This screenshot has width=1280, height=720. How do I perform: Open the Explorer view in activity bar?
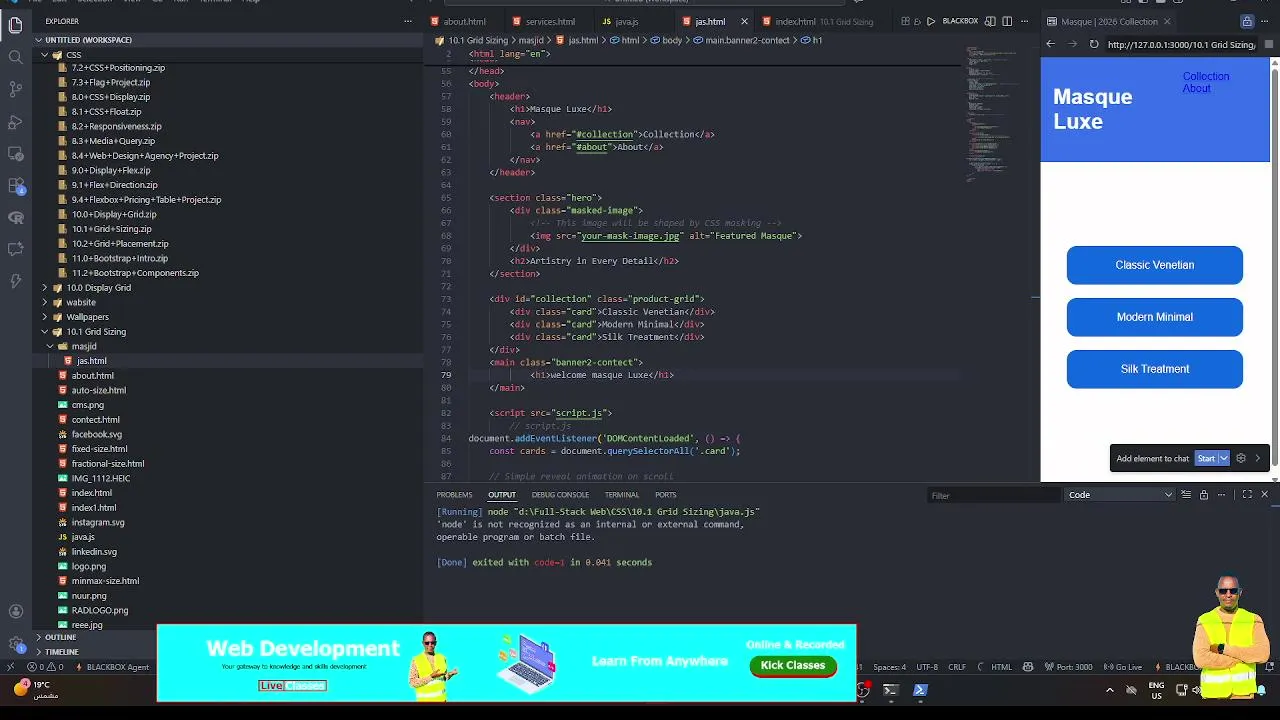[x=15, y=25]
